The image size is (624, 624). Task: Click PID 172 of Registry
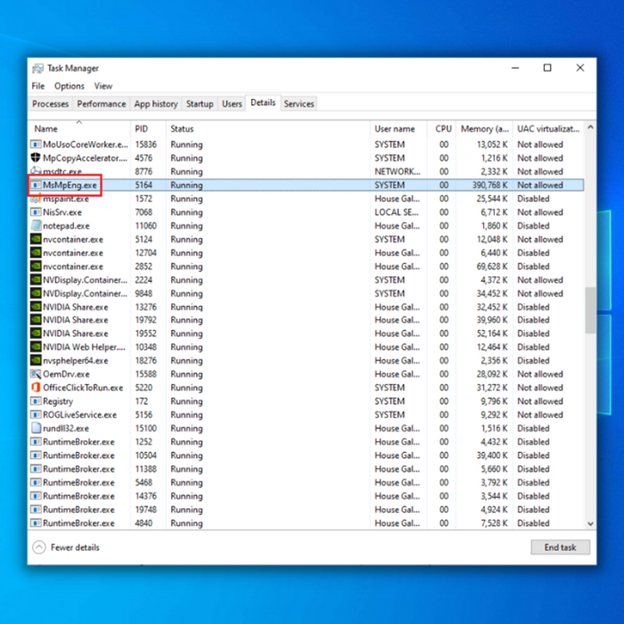click(x=141, y=401)
